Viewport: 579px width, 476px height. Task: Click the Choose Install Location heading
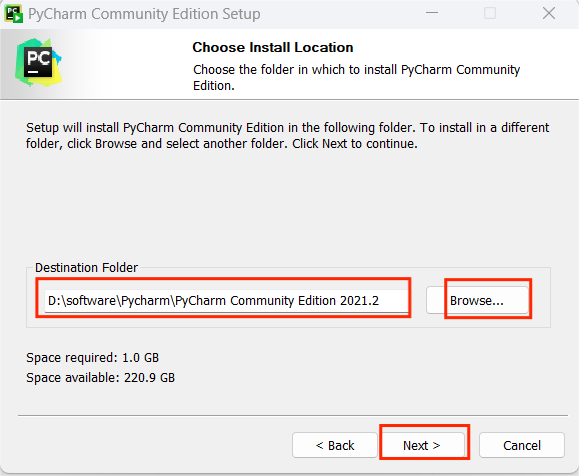tap(273, 47)
